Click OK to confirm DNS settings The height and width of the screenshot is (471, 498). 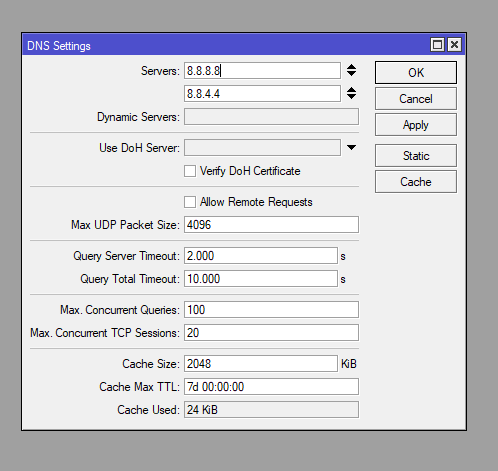pos(416,72)
